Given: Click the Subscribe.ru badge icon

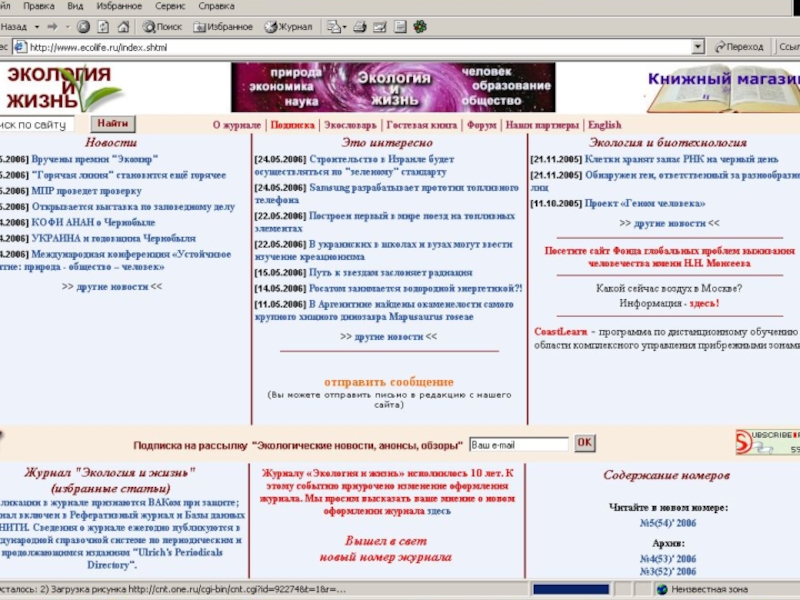Looking at the screenshot, I should (x=767, y=442).
